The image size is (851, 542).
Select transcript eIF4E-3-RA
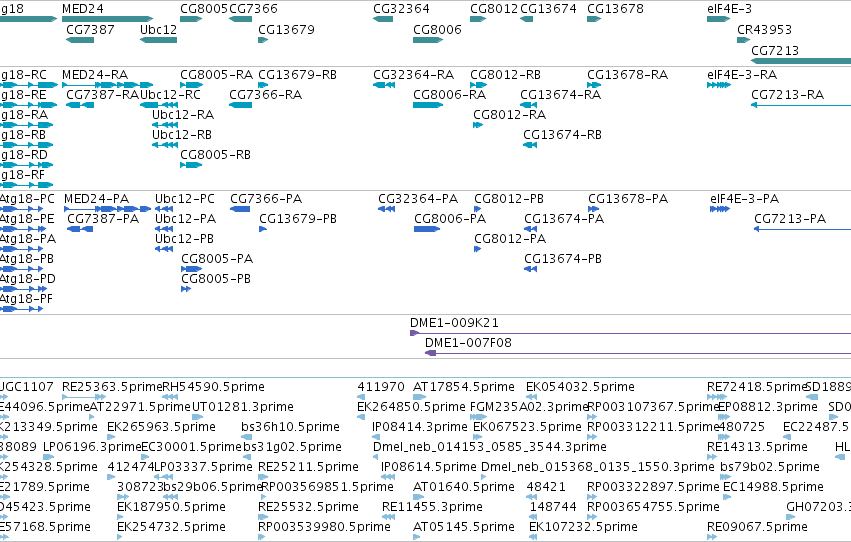pos(719,85)
